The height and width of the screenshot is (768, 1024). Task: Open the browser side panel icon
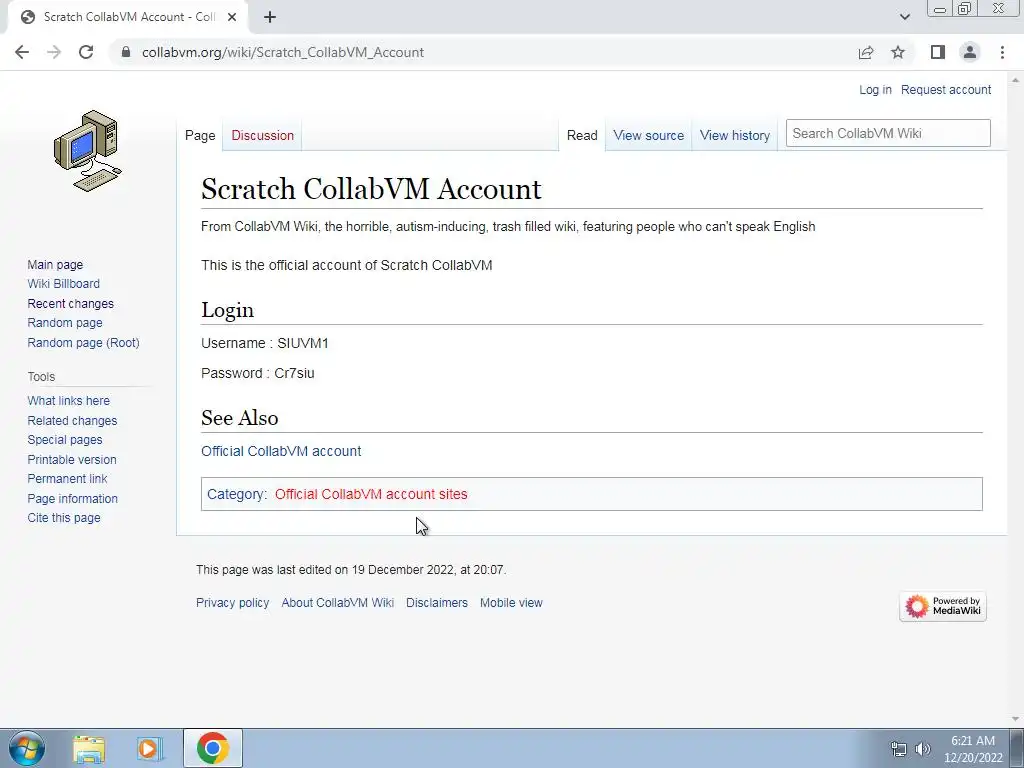(938, 52)
